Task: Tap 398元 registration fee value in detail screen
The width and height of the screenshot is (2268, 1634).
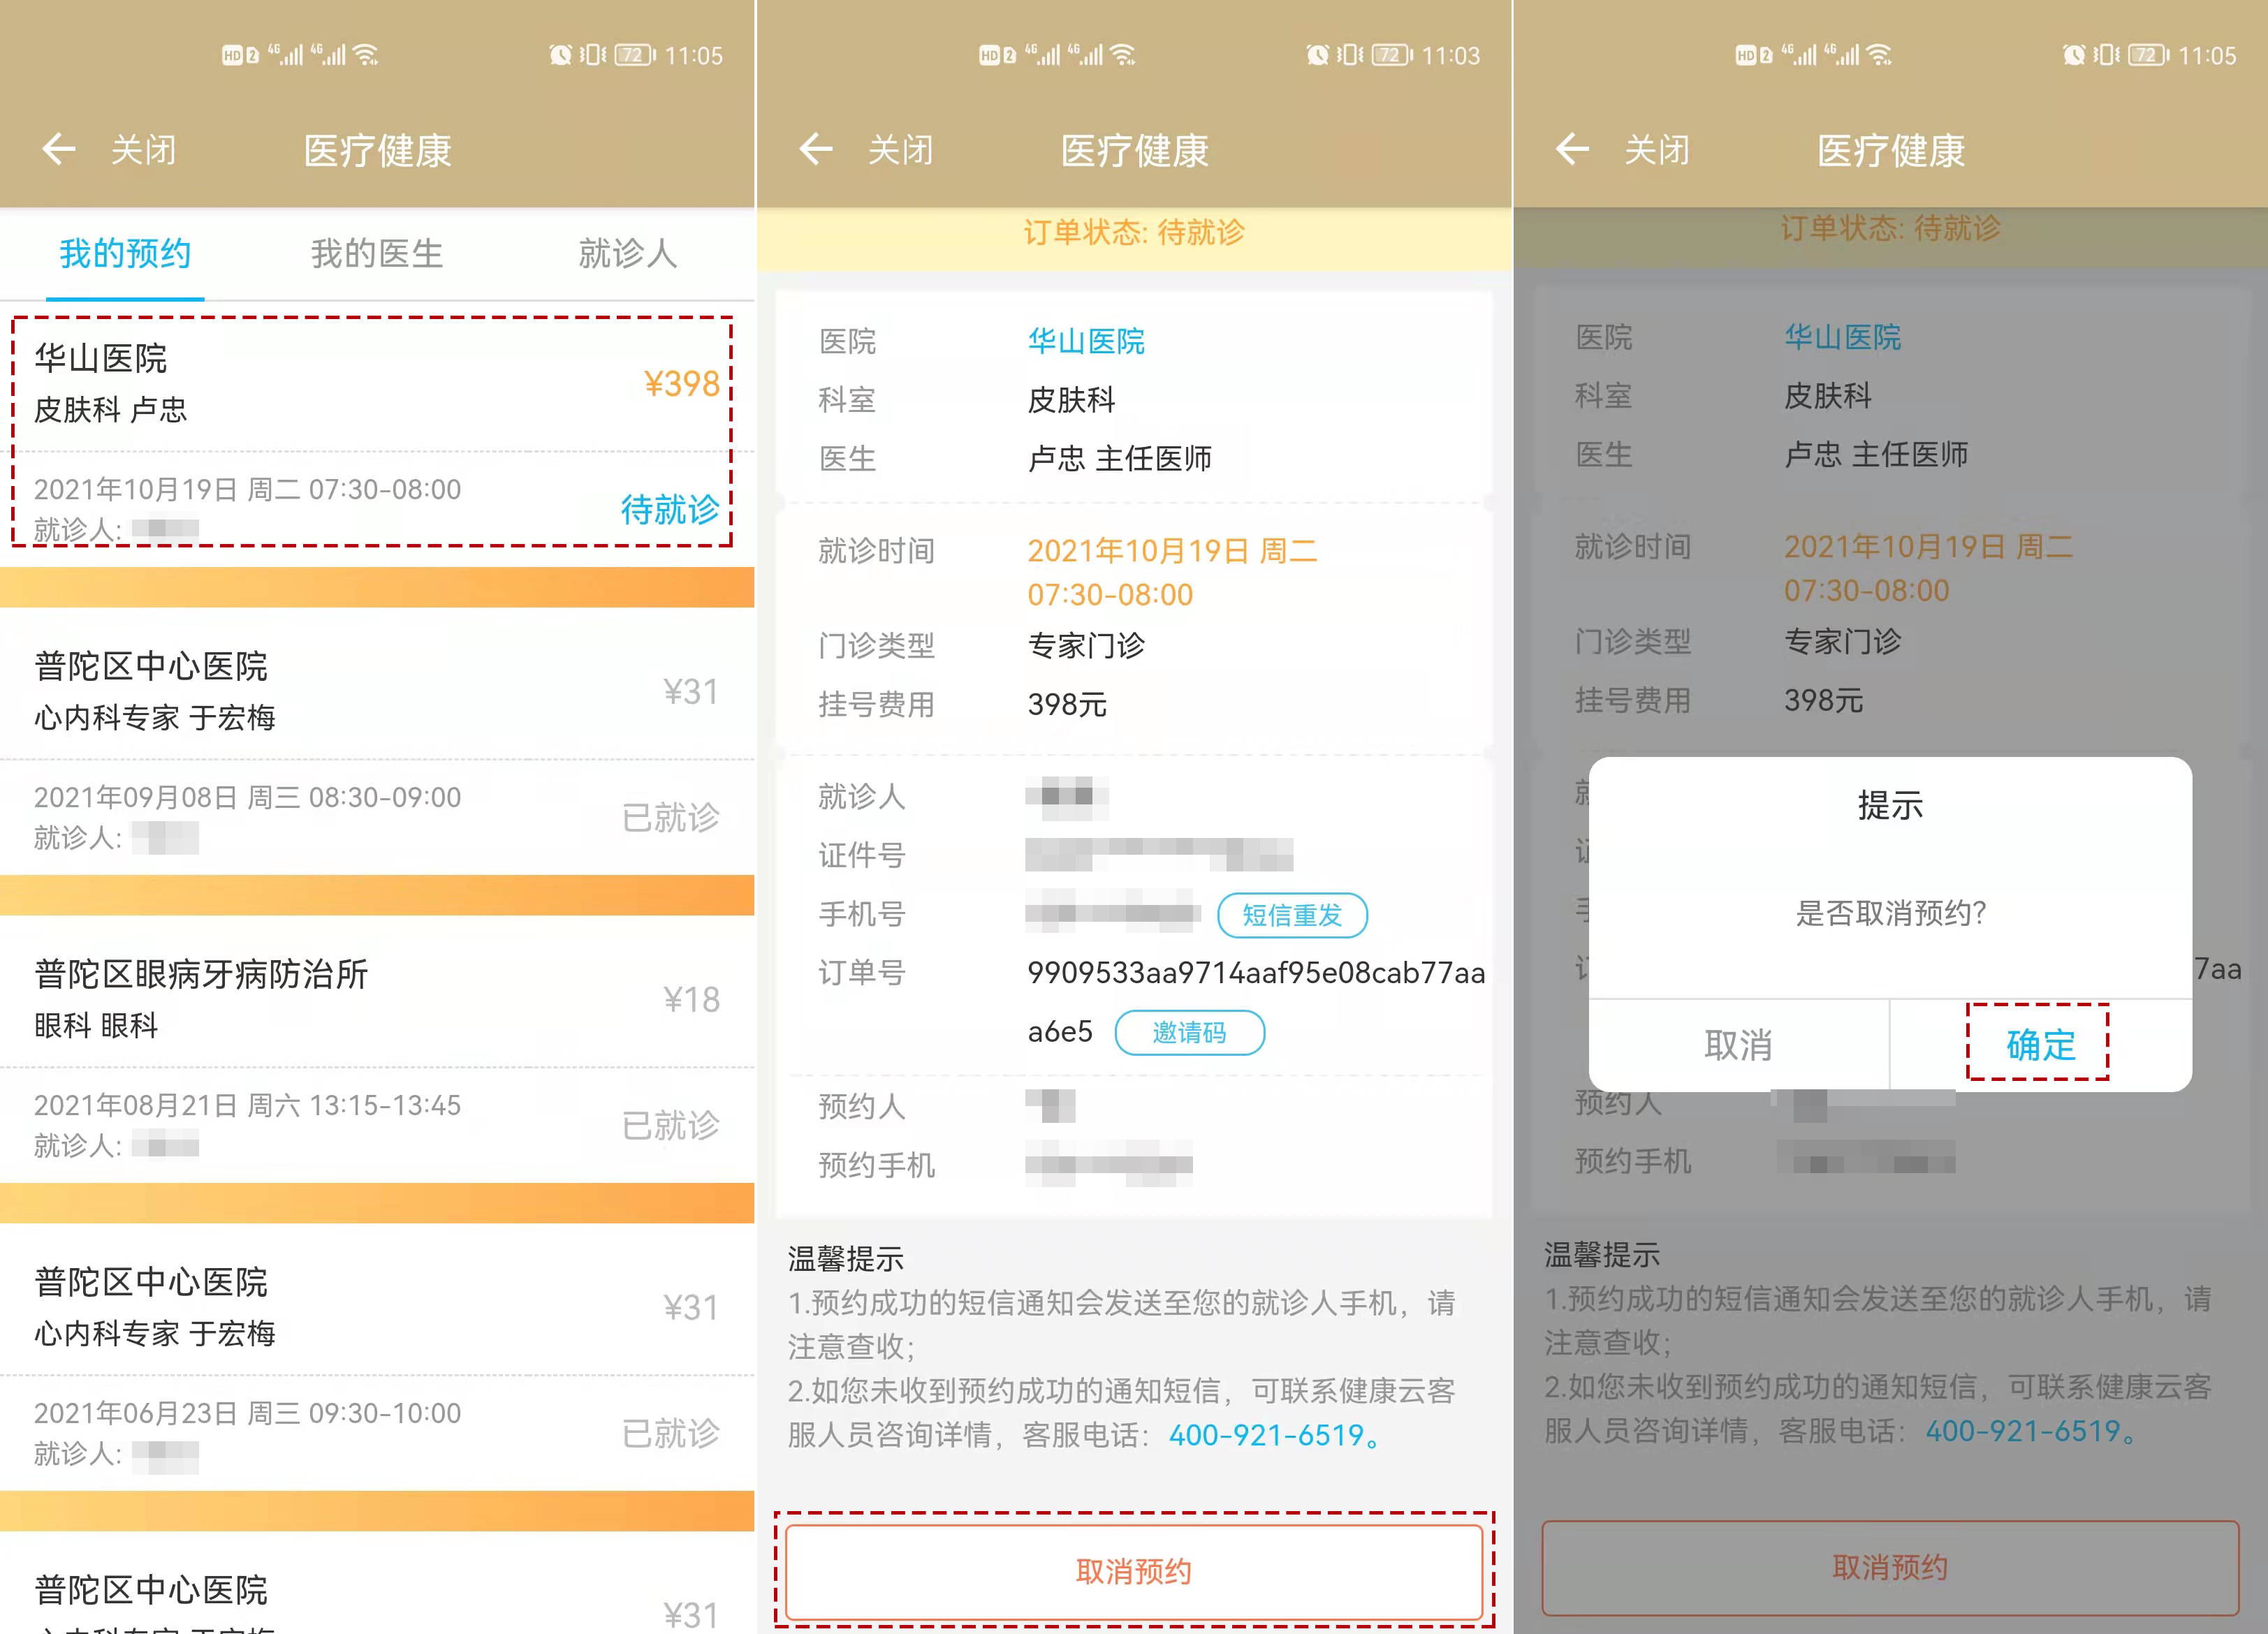Action: click(x=1067, y=704)
